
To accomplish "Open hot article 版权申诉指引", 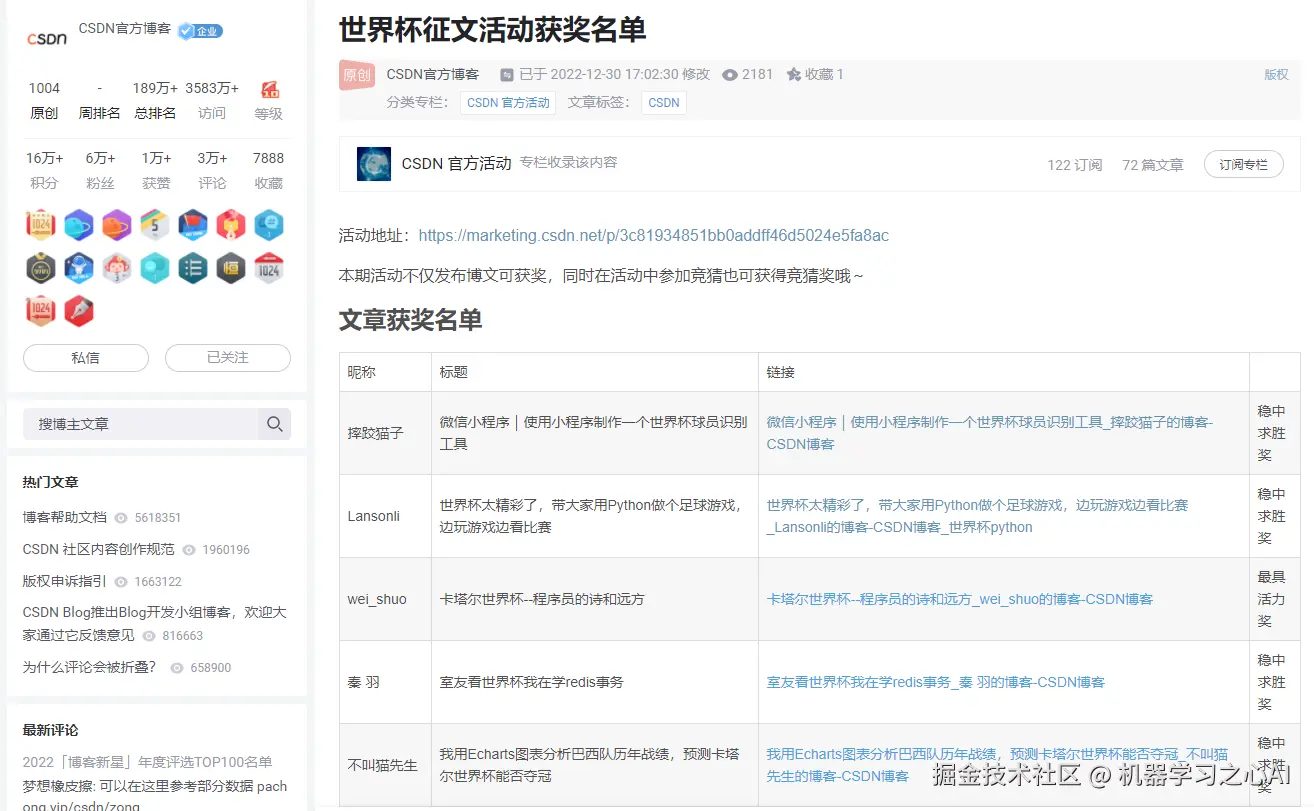I will (x=65, y=581).
